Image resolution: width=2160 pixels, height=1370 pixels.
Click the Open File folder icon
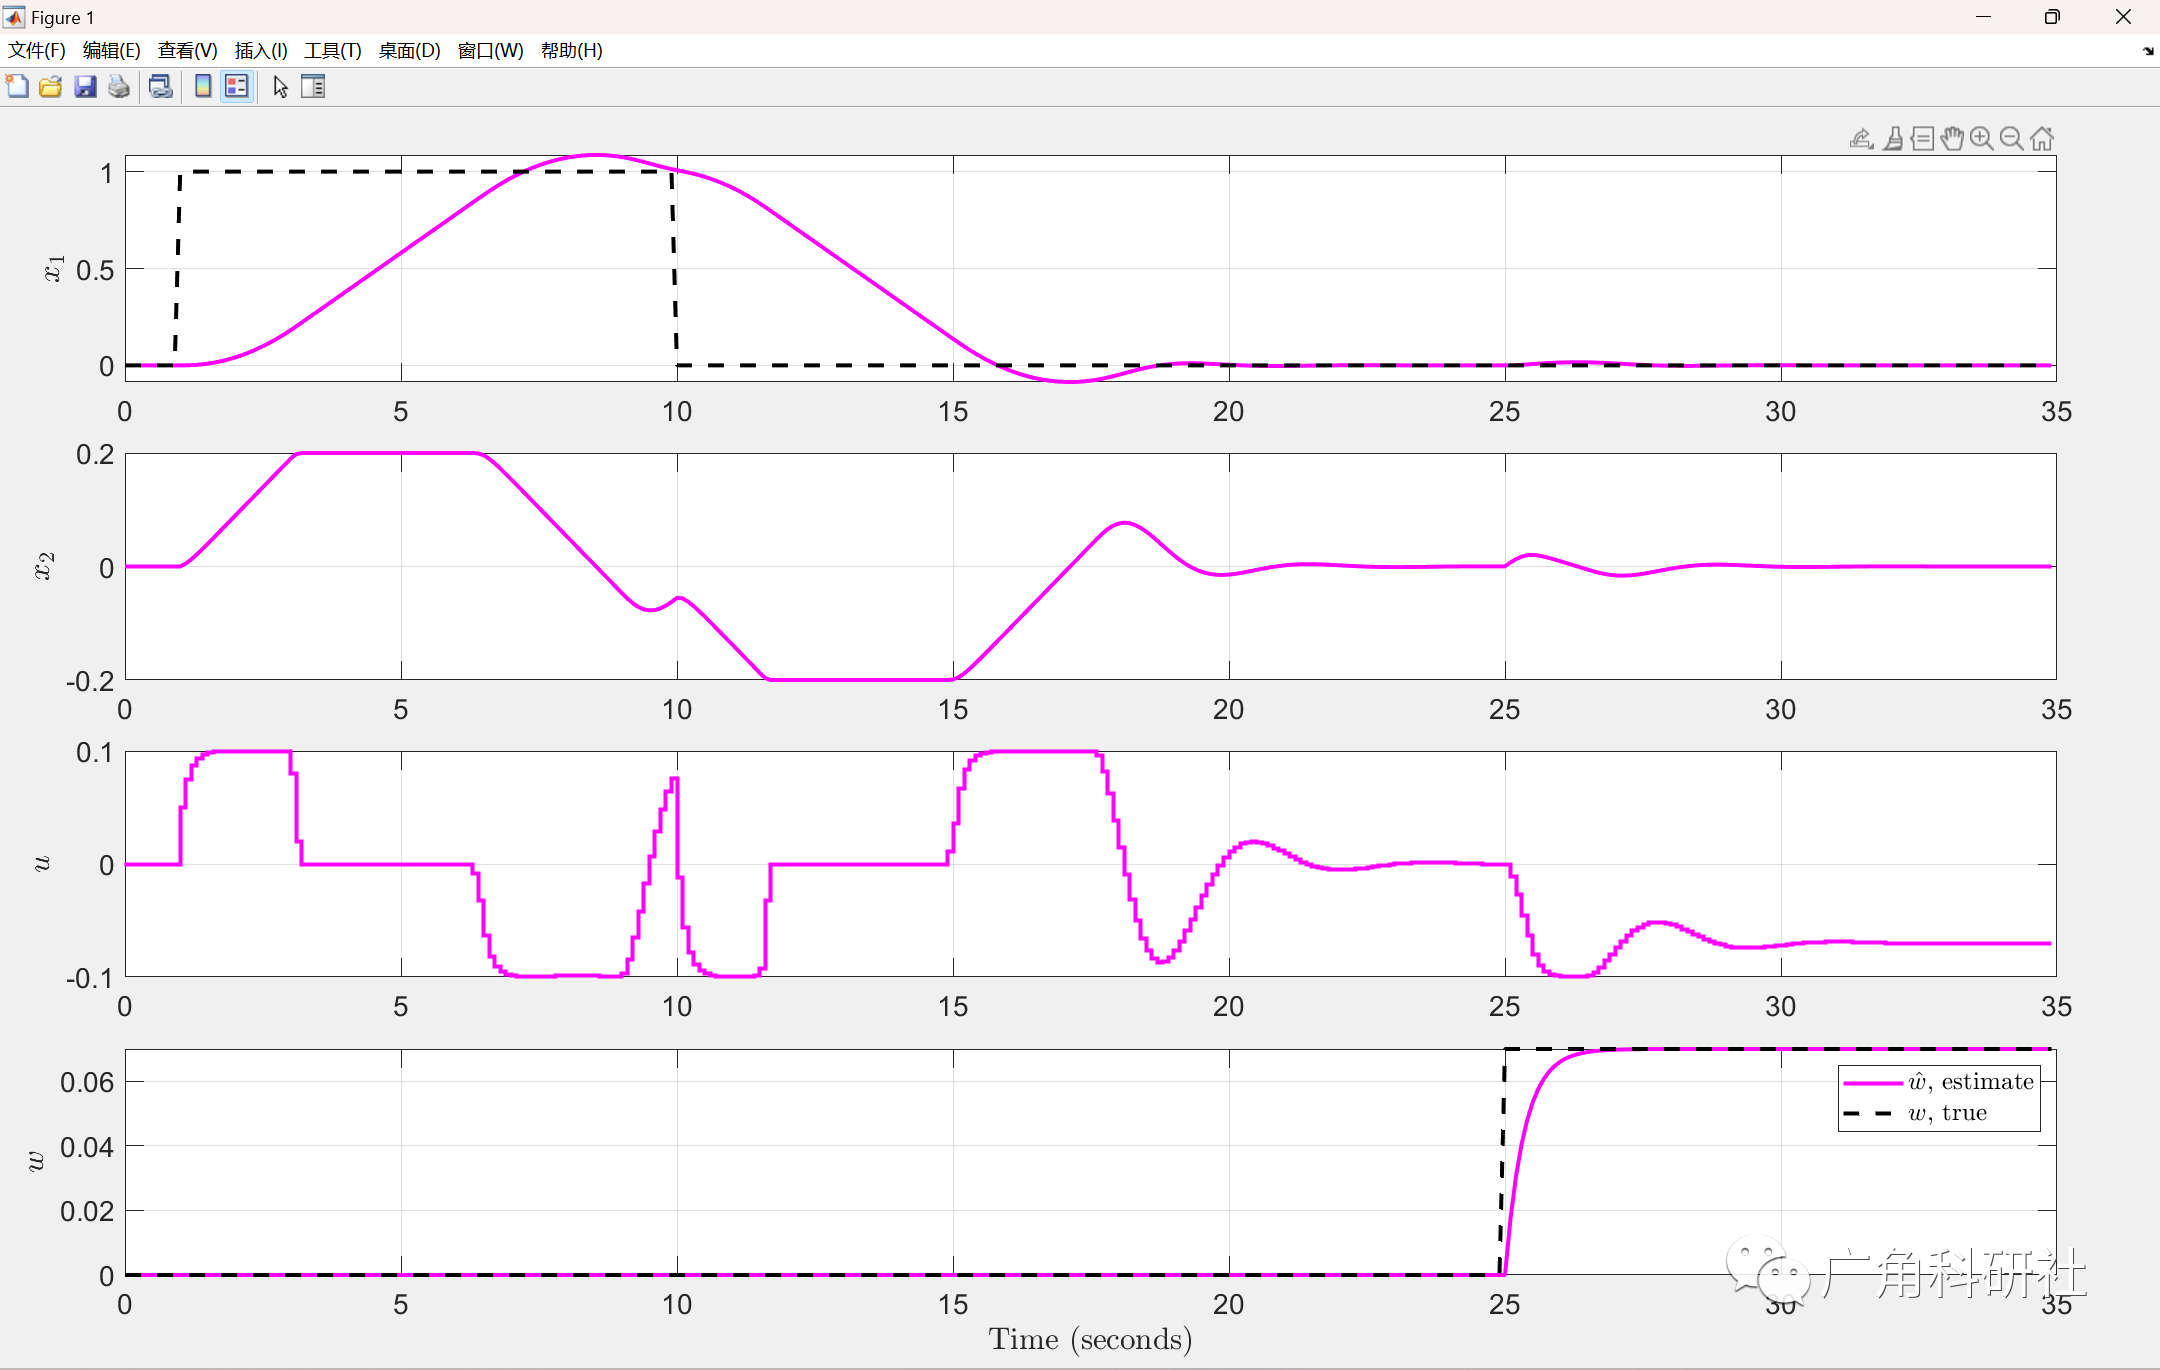click(x=50, y=87)
